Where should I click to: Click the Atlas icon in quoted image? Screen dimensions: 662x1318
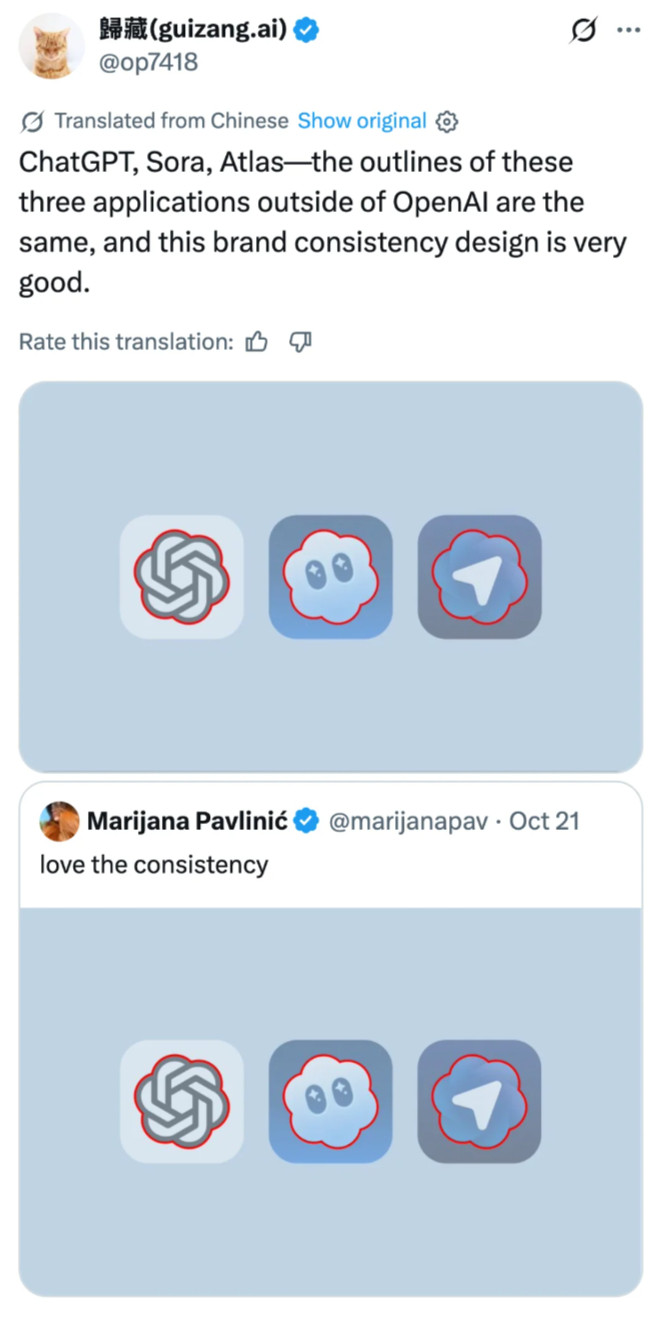coord(479,1101)
